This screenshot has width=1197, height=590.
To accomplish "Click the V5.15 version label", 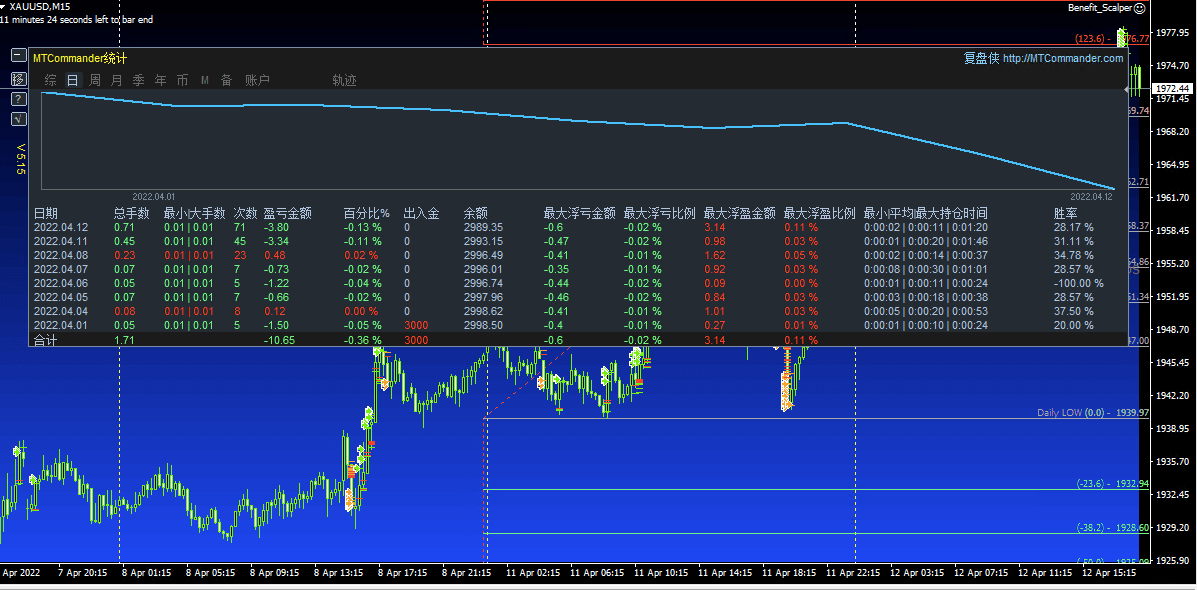I will coord(17,155).
